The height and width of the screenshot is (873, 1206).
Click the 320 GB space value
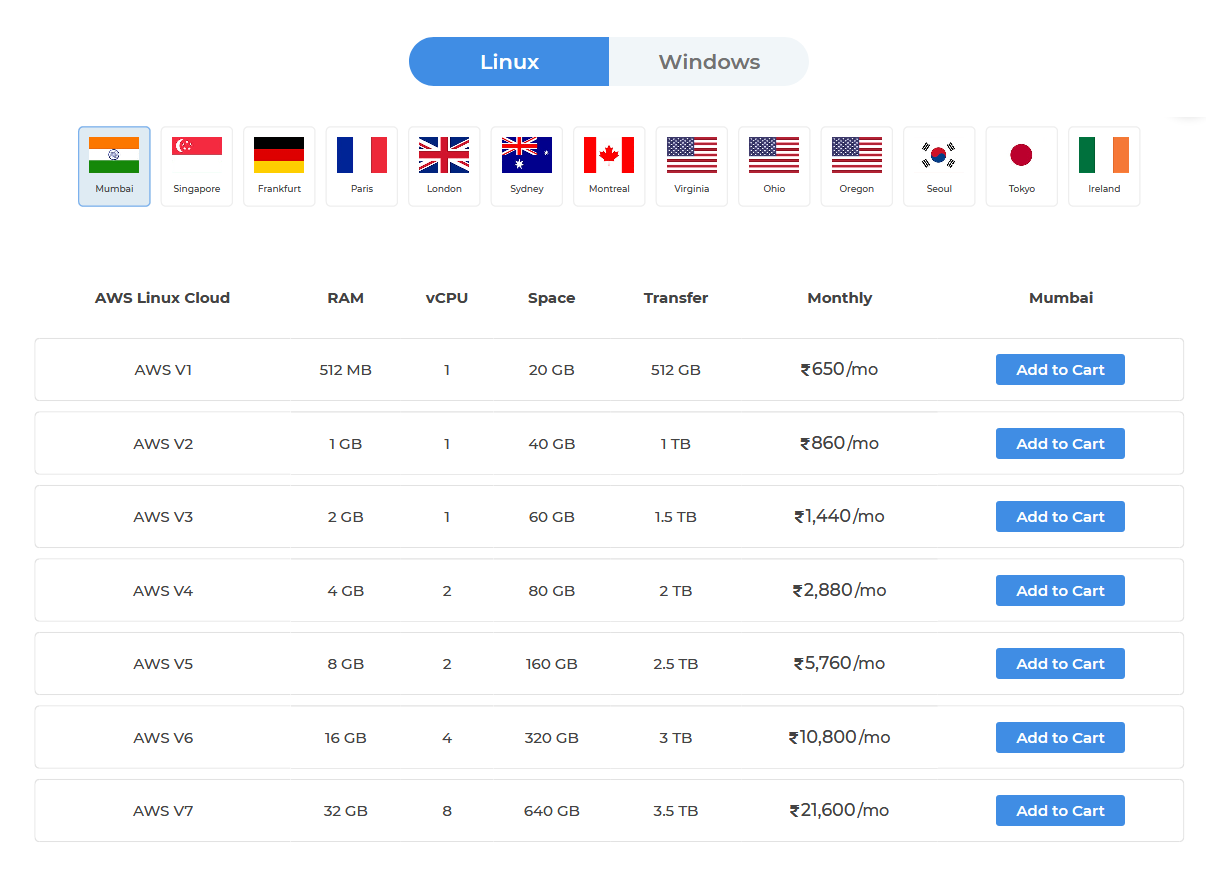(x=552, y=738)
